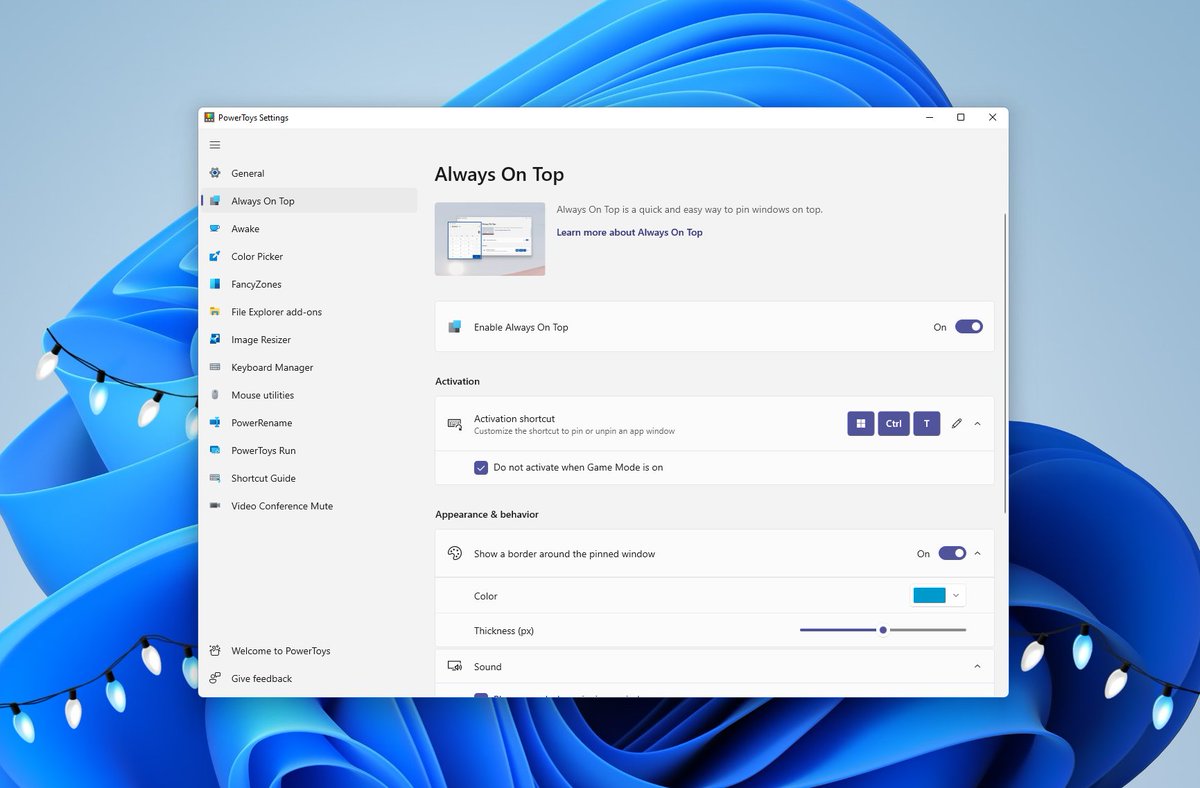Viewport: 1200px width, 788px height.
Task: Click the FancyZones sidebar icon
Action: click(215, 284)
